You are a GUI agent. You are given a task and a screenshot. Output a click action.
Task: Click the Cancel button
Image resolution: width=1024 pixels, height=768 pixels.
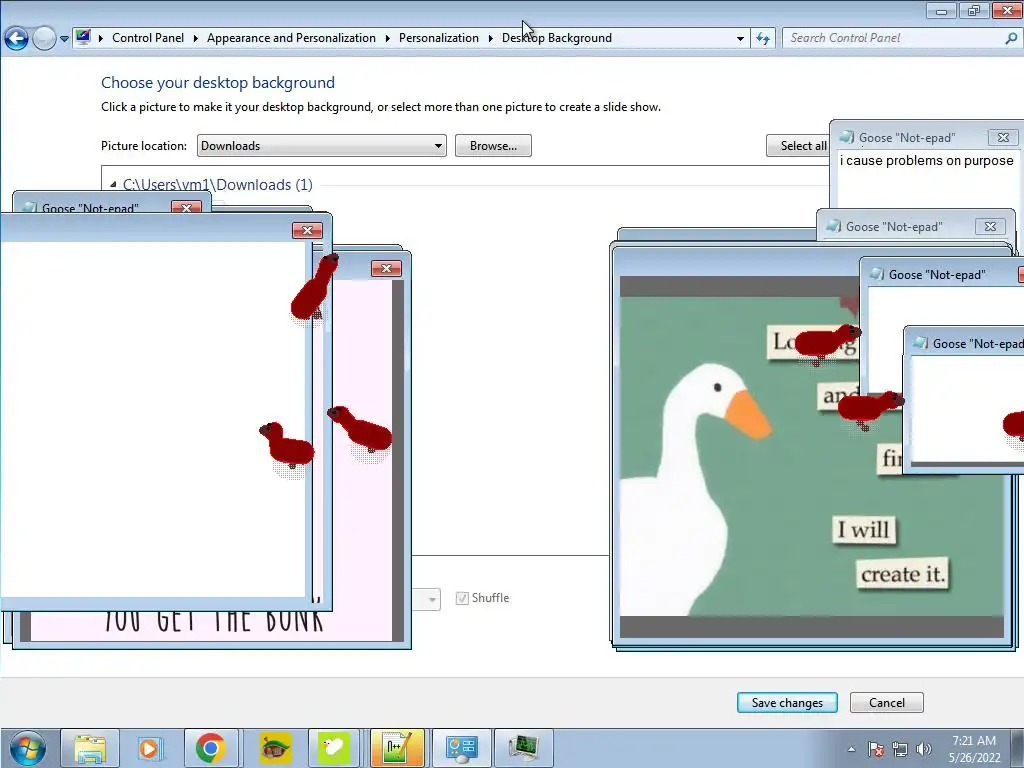pos(886,703)
